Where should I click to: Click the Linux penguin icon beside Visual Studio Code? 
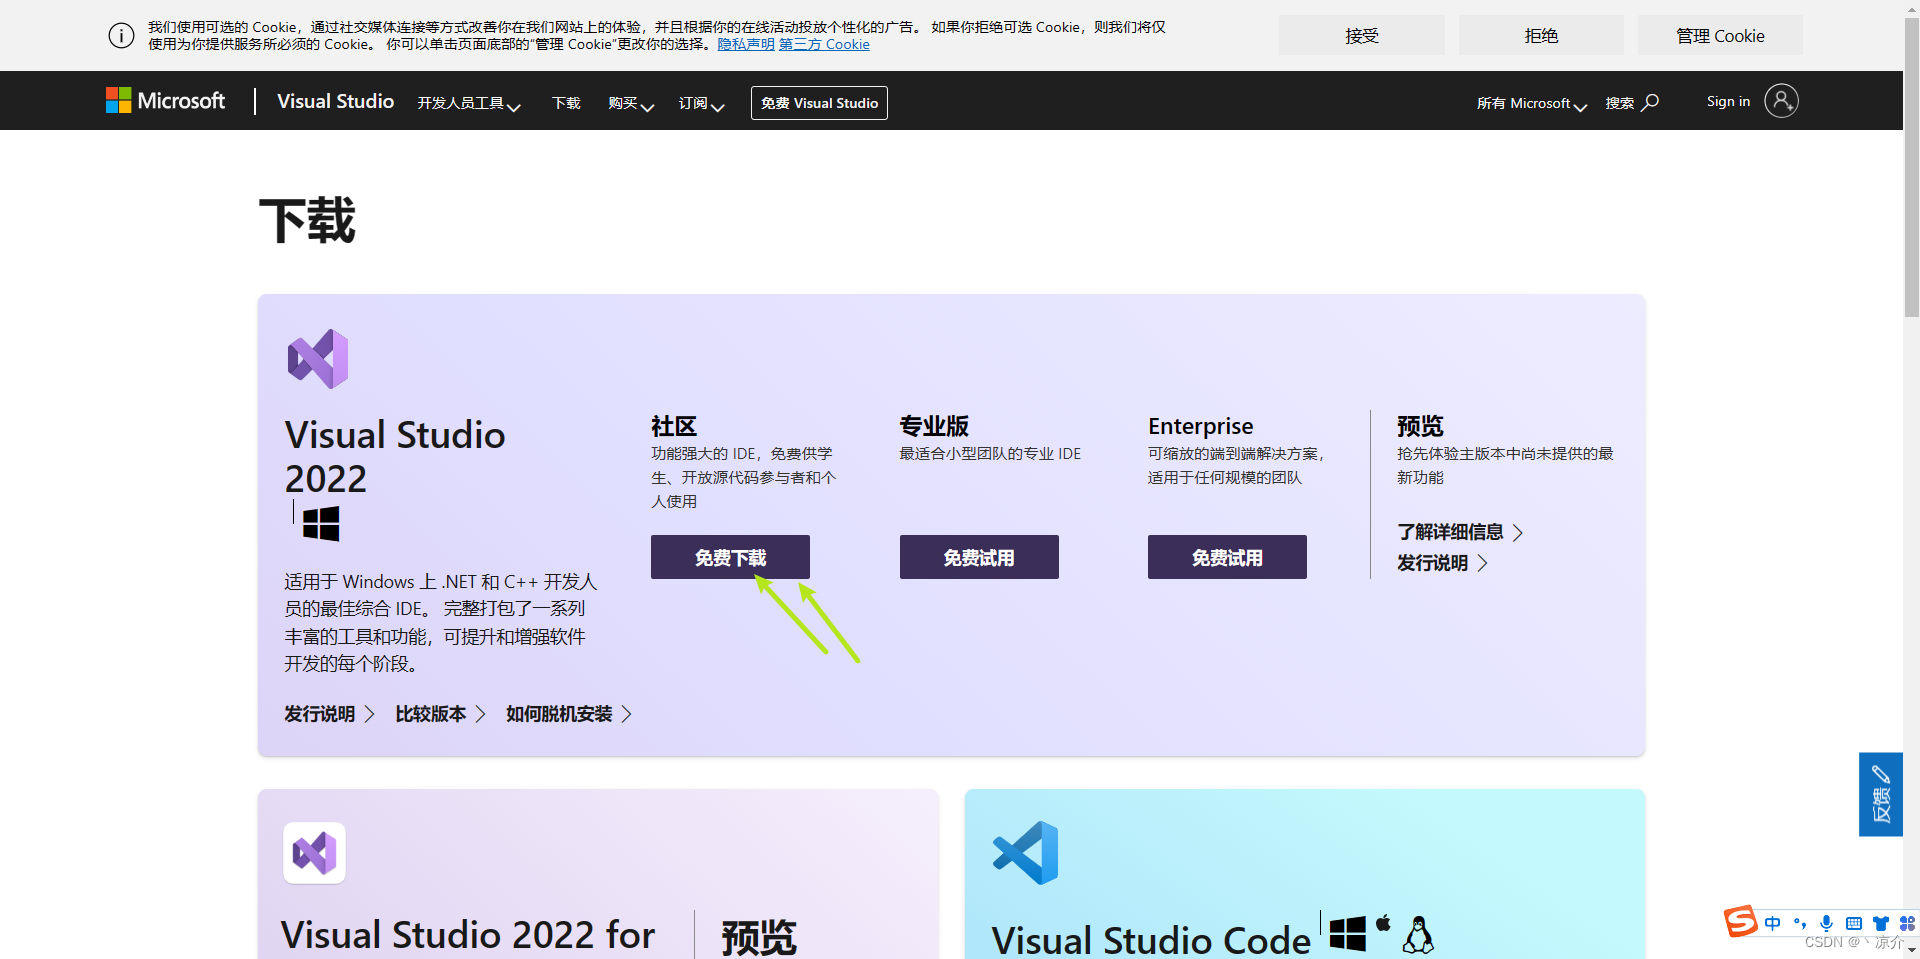pyautogui.click(x=1418, y=935)
